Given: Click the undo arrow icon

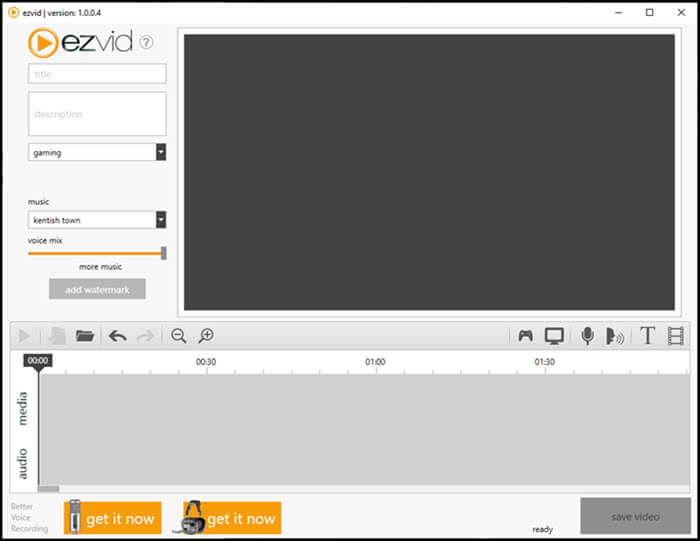Looking at the screenshot, I should click(x=117, y=336).
